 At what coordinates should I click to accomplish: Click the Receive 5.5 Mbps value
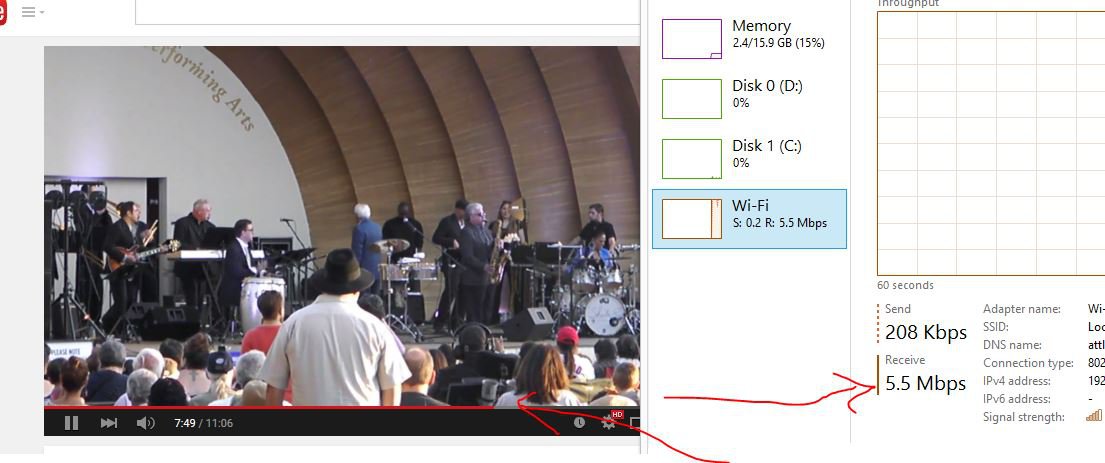[x=925, y=383]
